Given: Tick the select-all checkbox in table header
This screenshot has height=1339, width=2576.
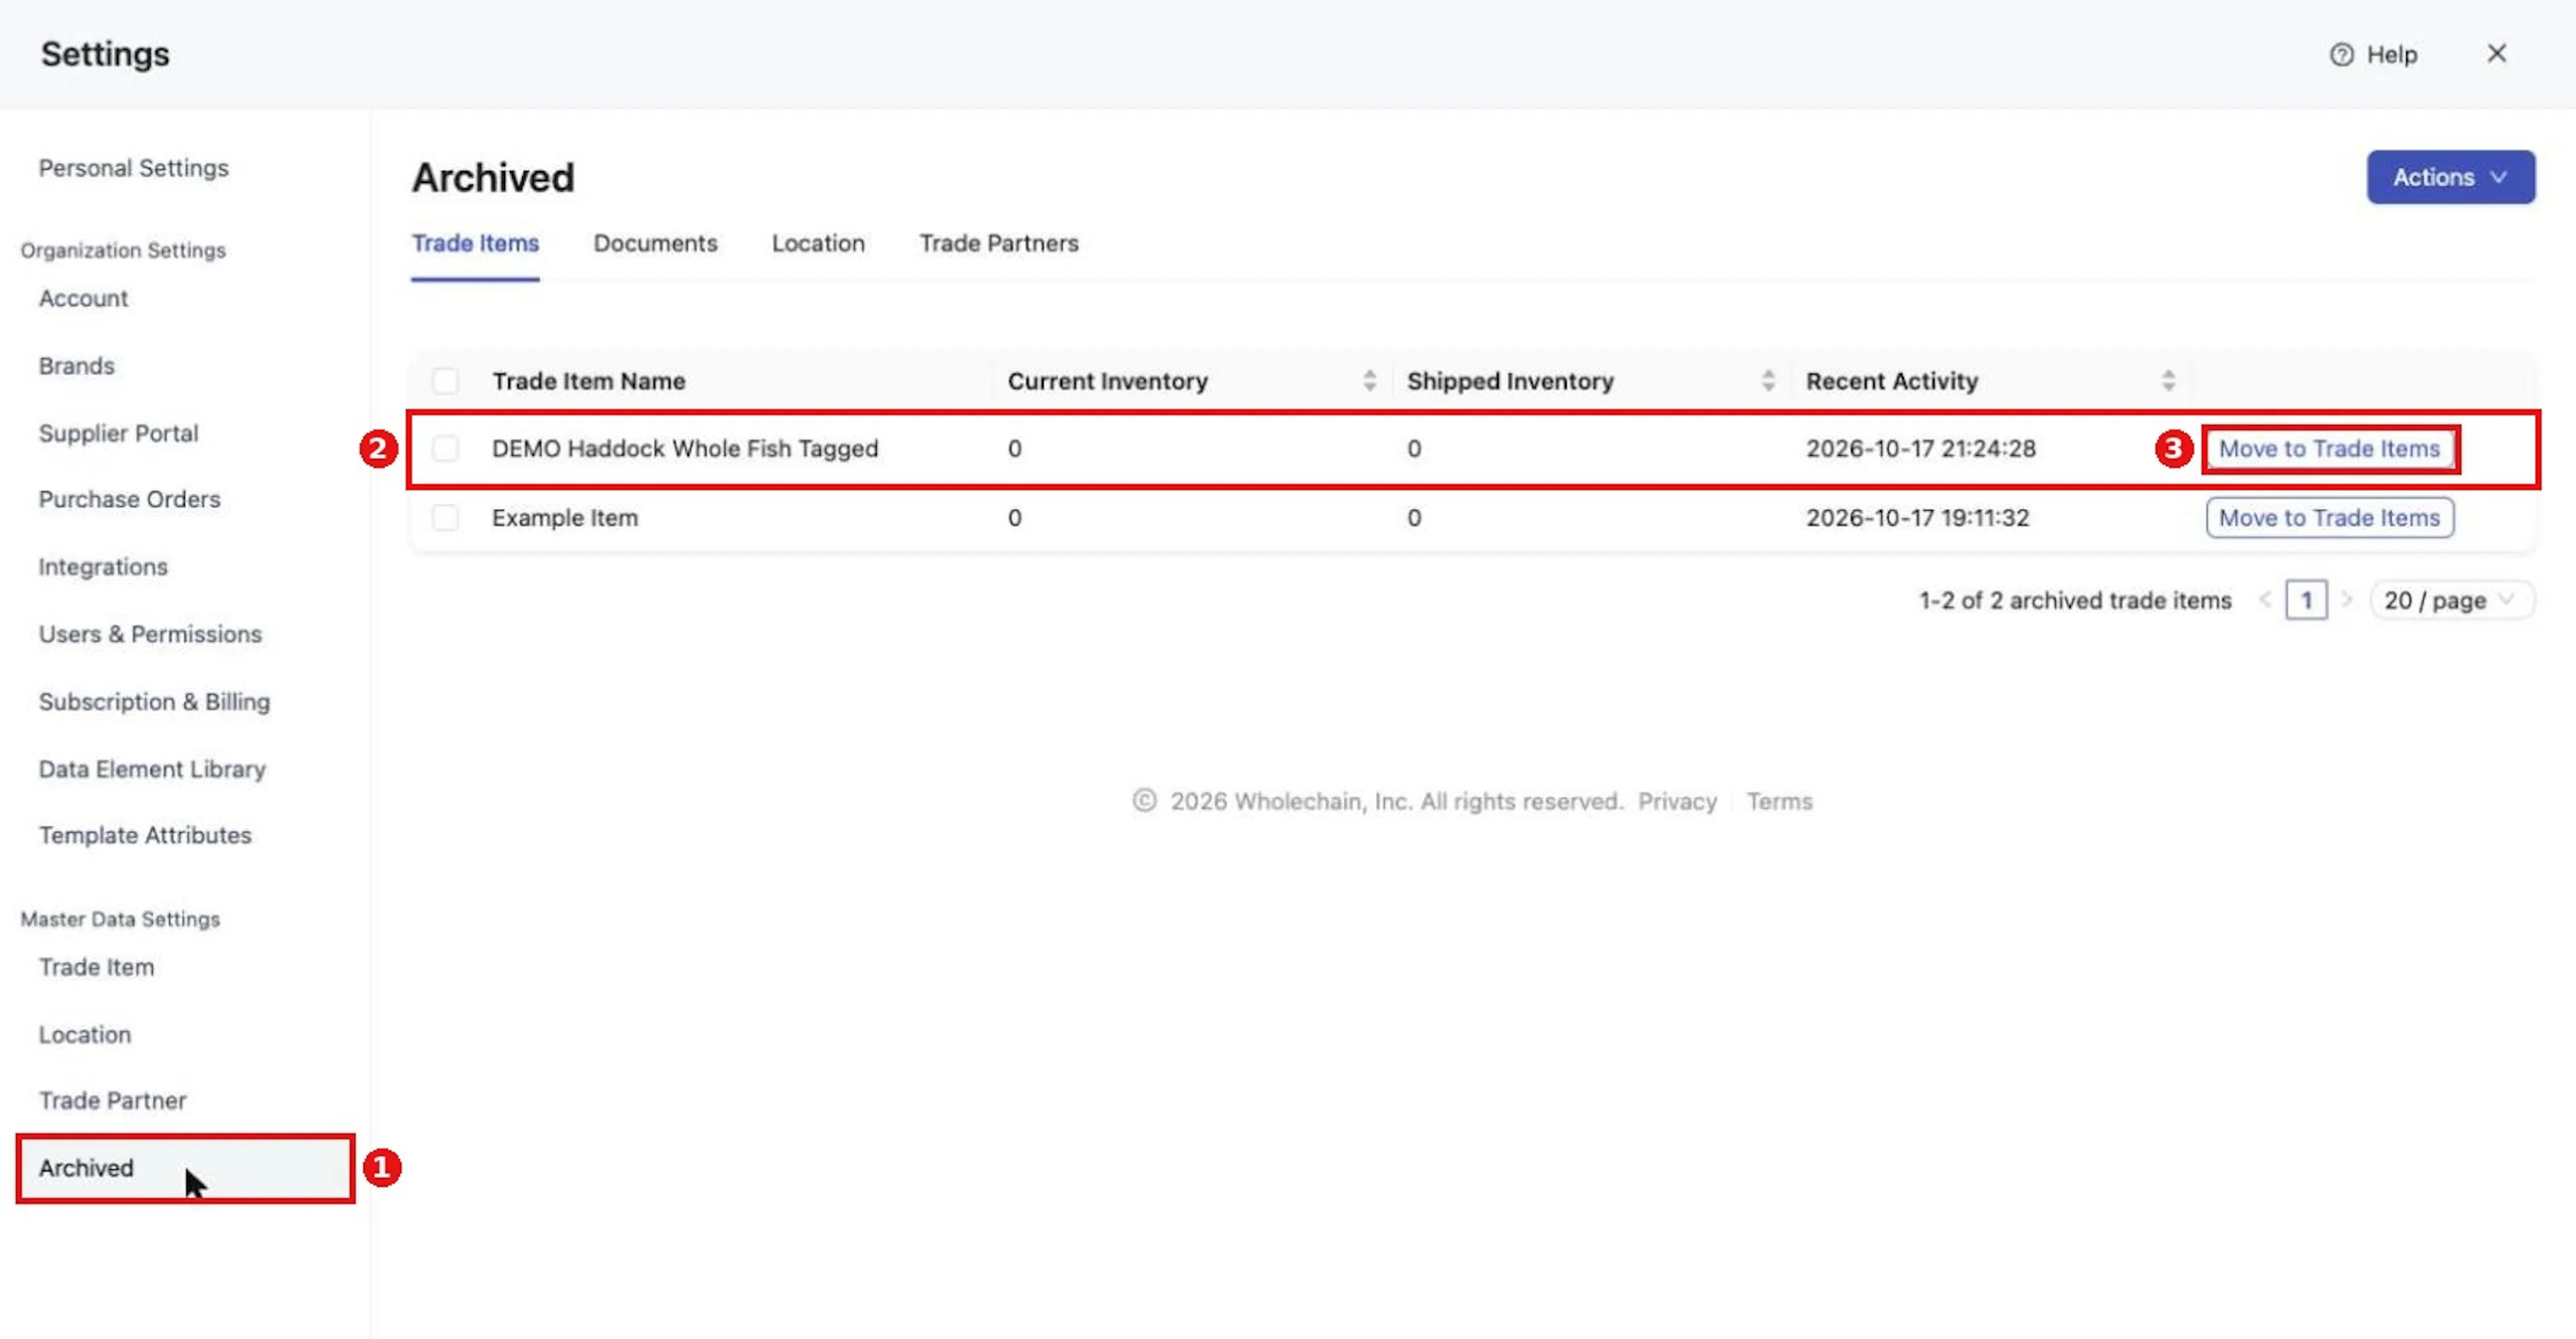Looking at the screenshot, I should point(445,381).
